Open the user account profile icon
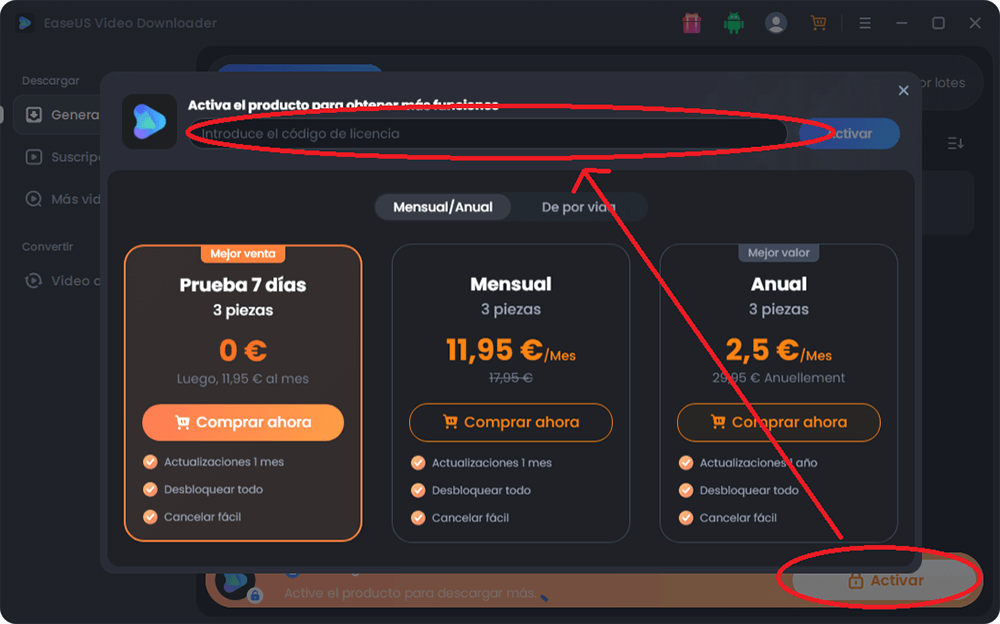Viewport: 1000px width, 624px height. [x=776, y=24]
